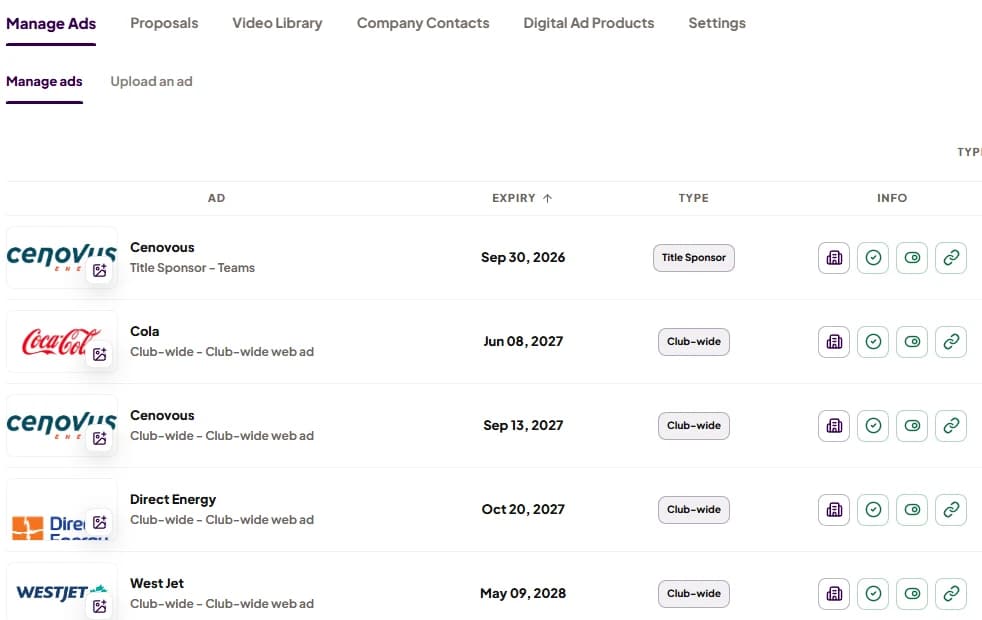Click link icon for West Jet ad
Viewport: 982px width, 620px height.
pyautogui.click(x=951, y=594)
